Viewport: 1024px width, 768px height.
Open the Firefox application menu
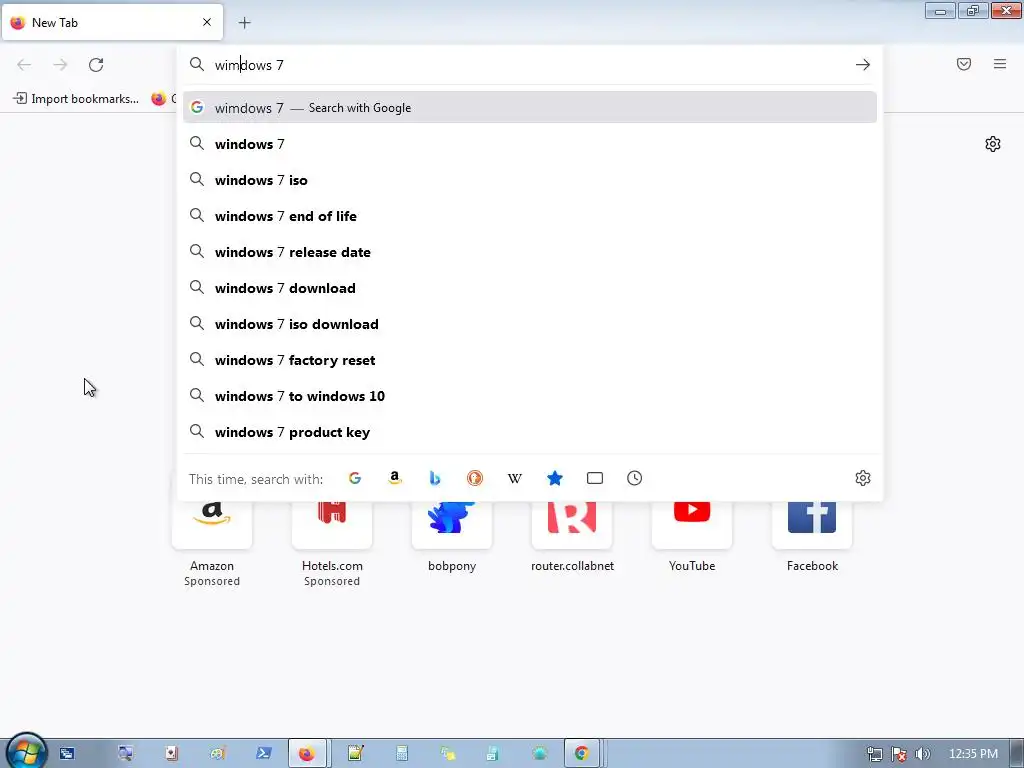click(1000, 64)
